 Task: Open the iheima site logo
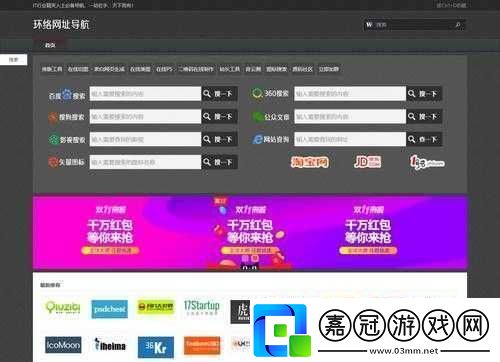coord(110,345)
